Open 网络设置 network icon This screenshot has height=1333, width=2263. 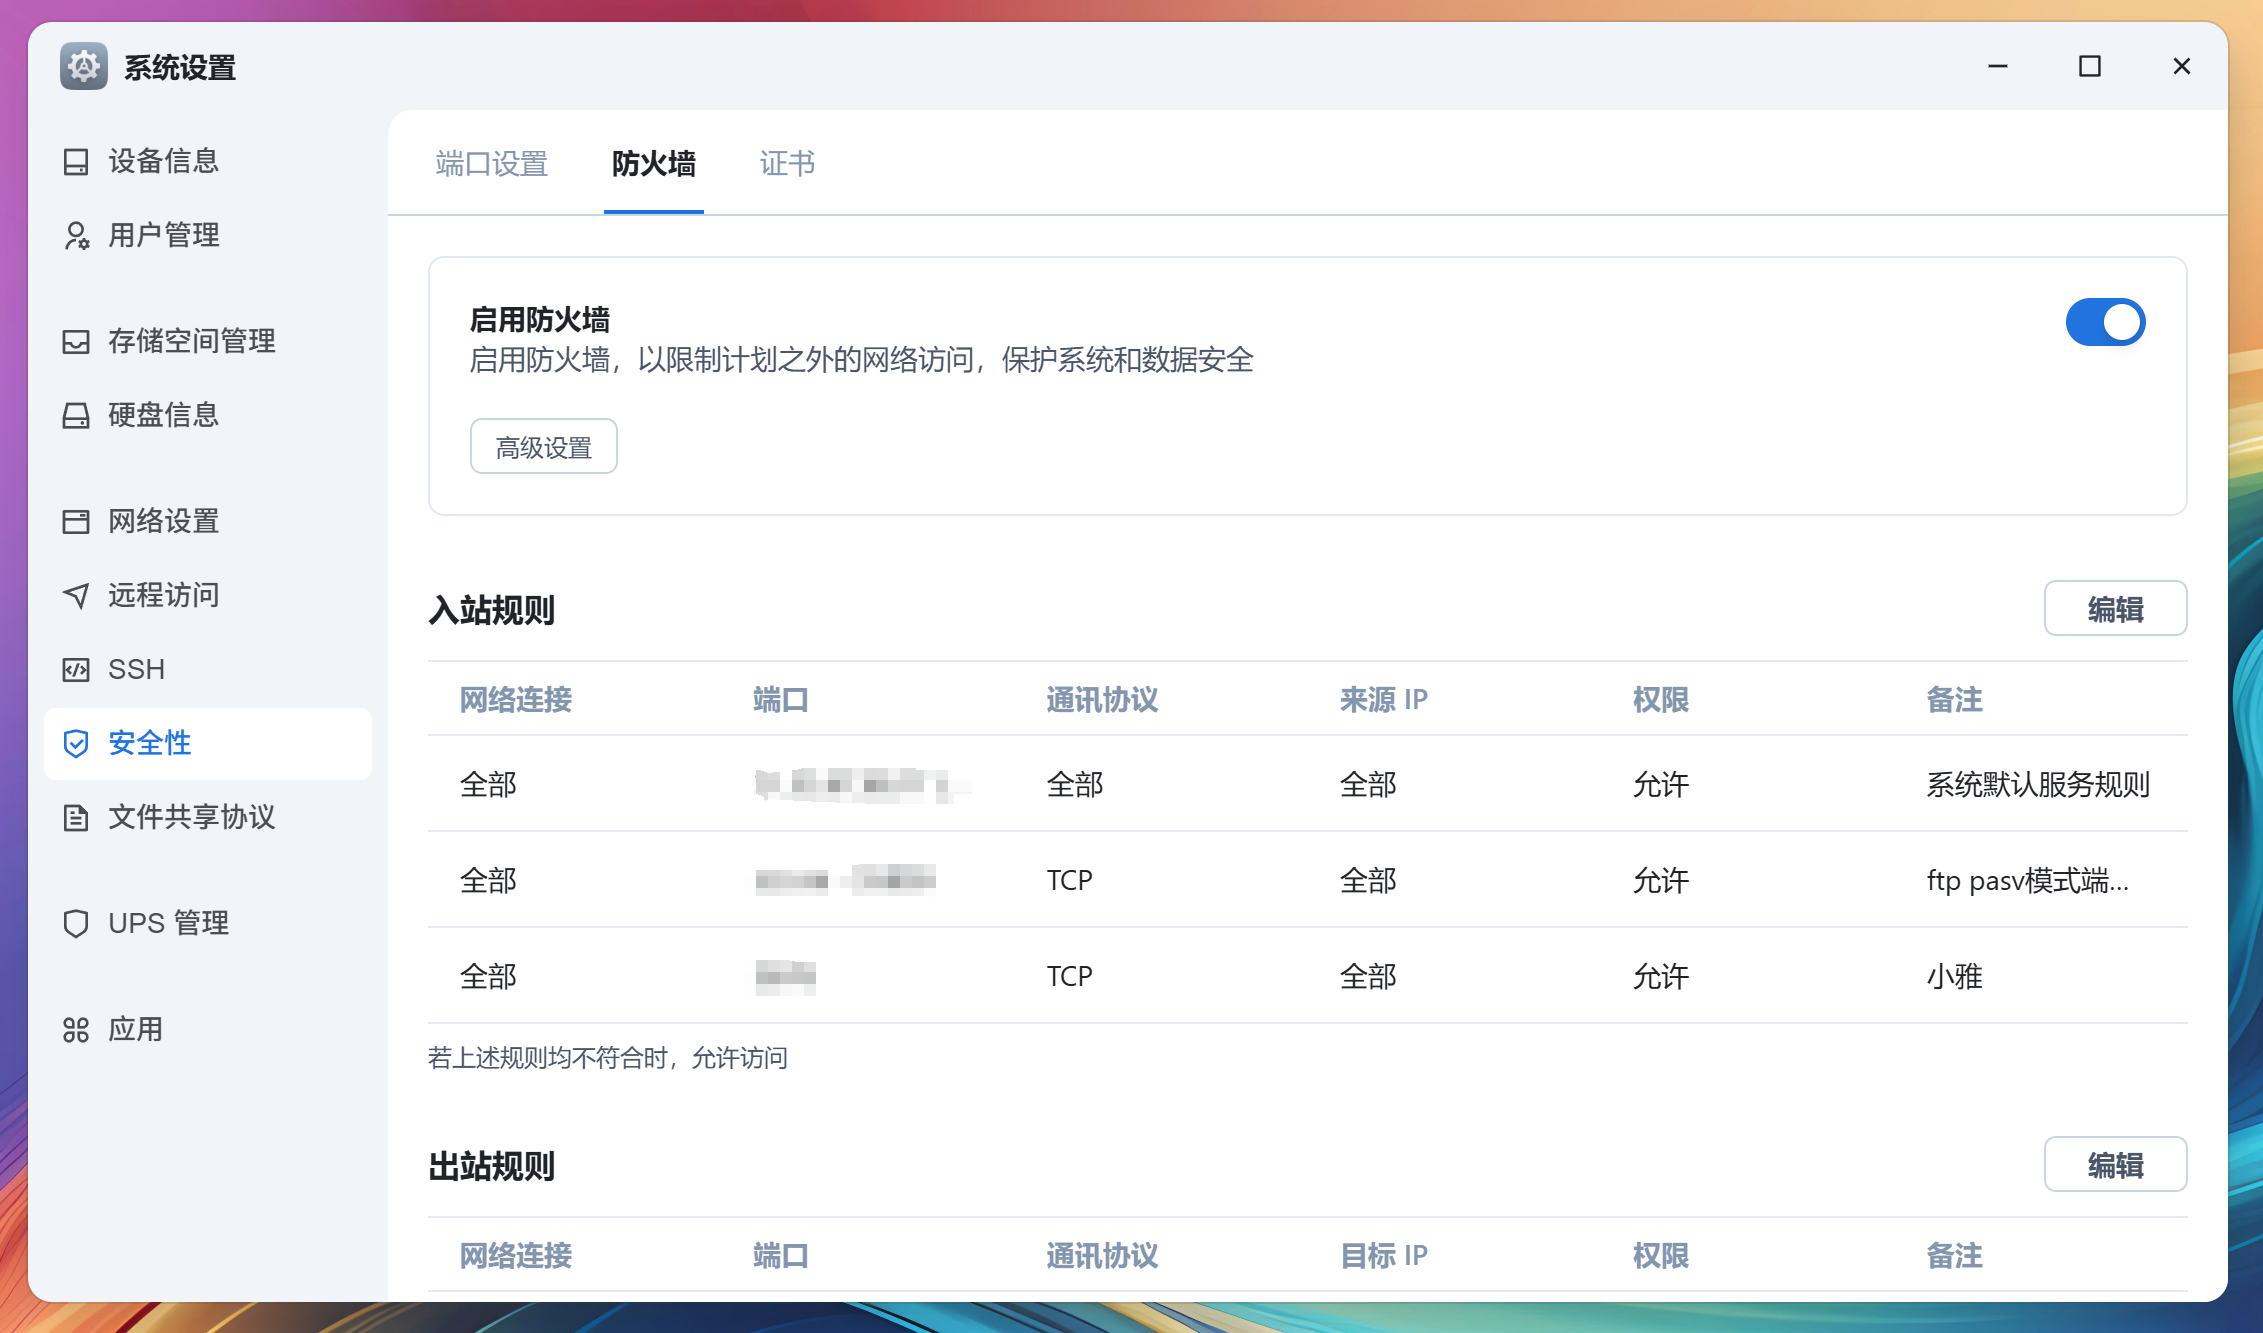pyautogui.click(x=76, y=521)
